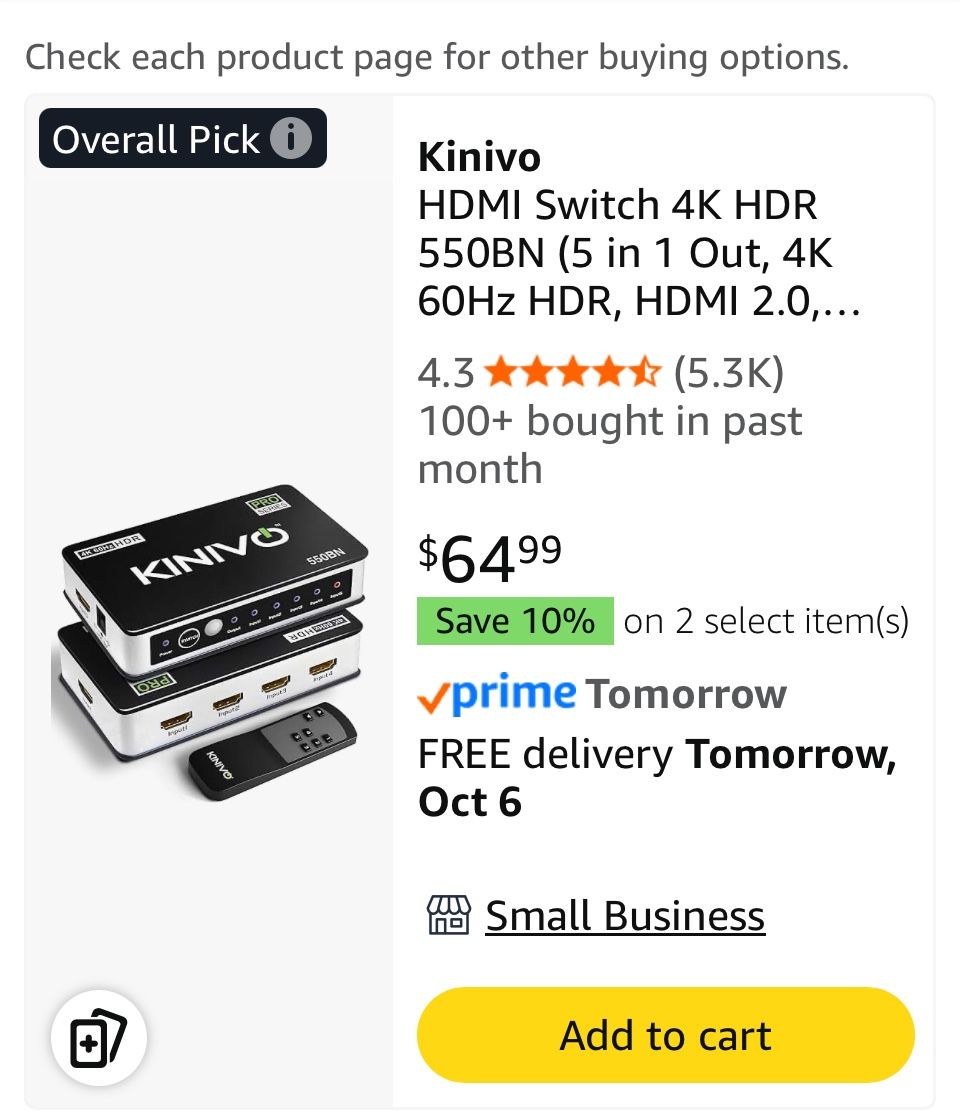Open the Small Business link
Image resolution: width=960 pixels, height=1119 pixels.
click(625, 915)
